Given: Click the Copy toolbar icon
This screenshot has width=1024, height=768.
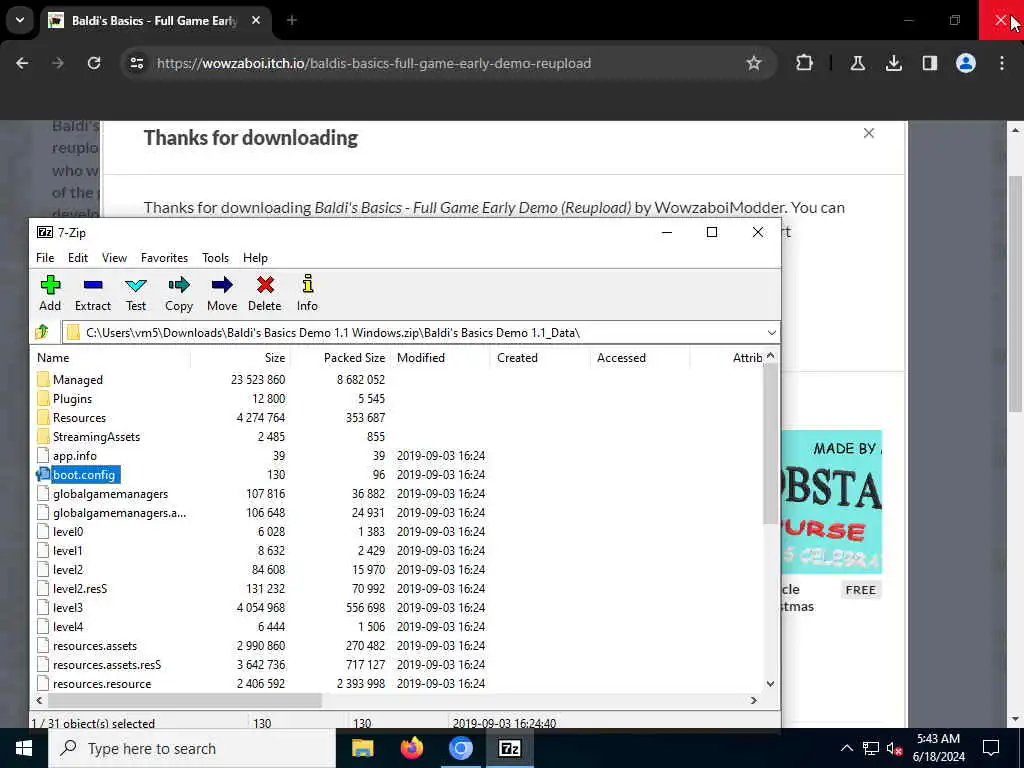Looking at the screenshot, I should pyautogui.click(x=178, y=293).
